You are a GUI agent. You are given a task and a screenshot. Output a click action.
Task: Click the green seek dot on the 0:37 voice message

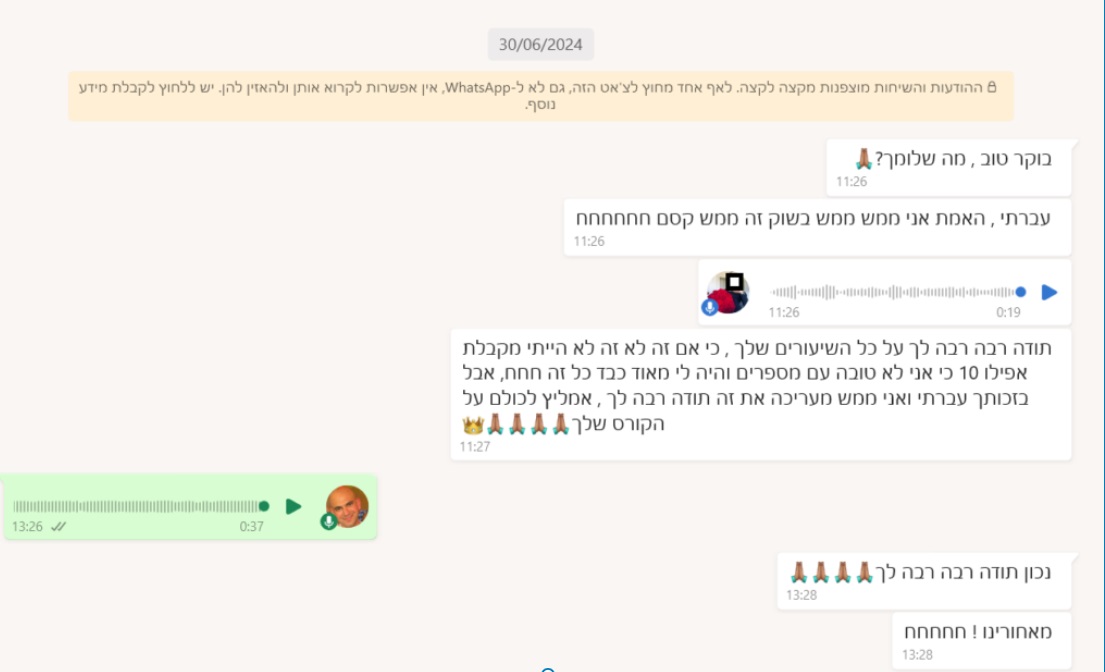[264, 506]
